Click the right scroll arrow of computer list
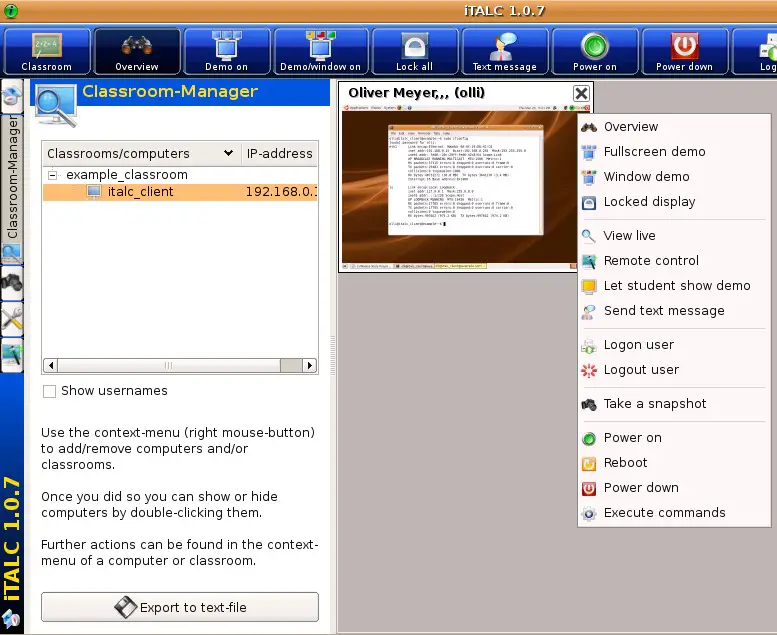 pyautogui.click(x=309, y=366)
